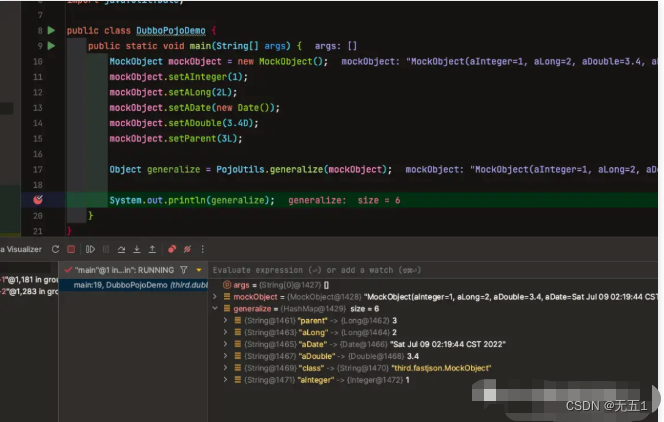Click the inline args: [] hint
This screenshot has height=422, width=664.
tap(336, 46)
